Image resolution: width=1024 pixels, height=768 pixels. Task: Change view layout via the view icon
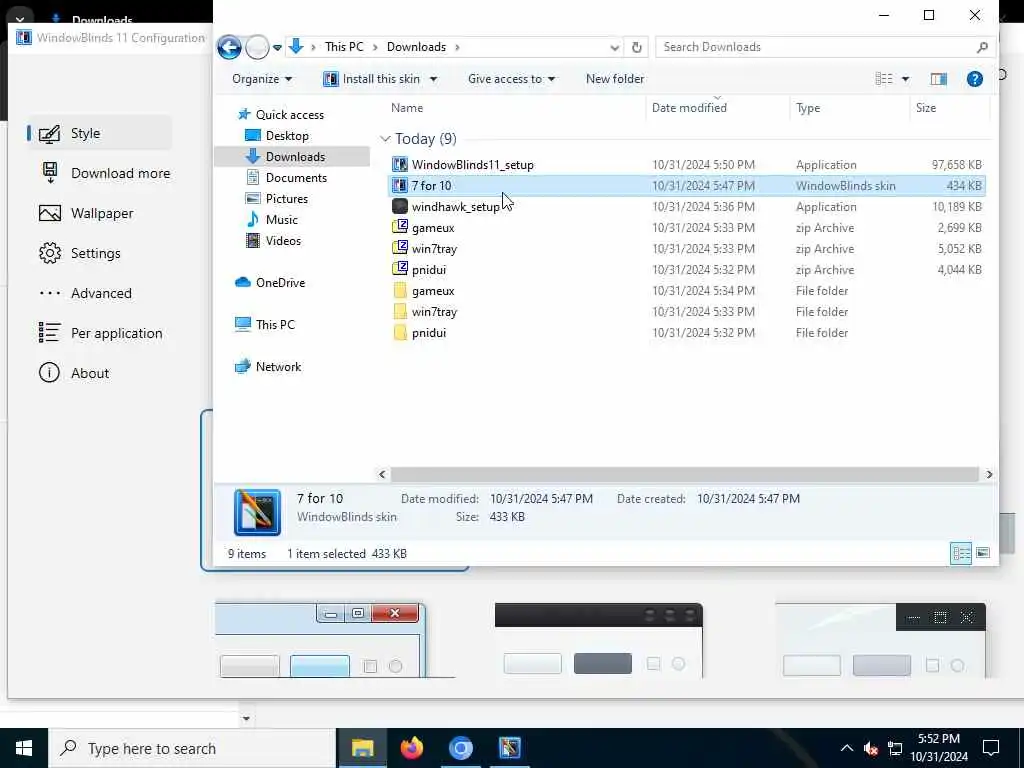(884, 79)
